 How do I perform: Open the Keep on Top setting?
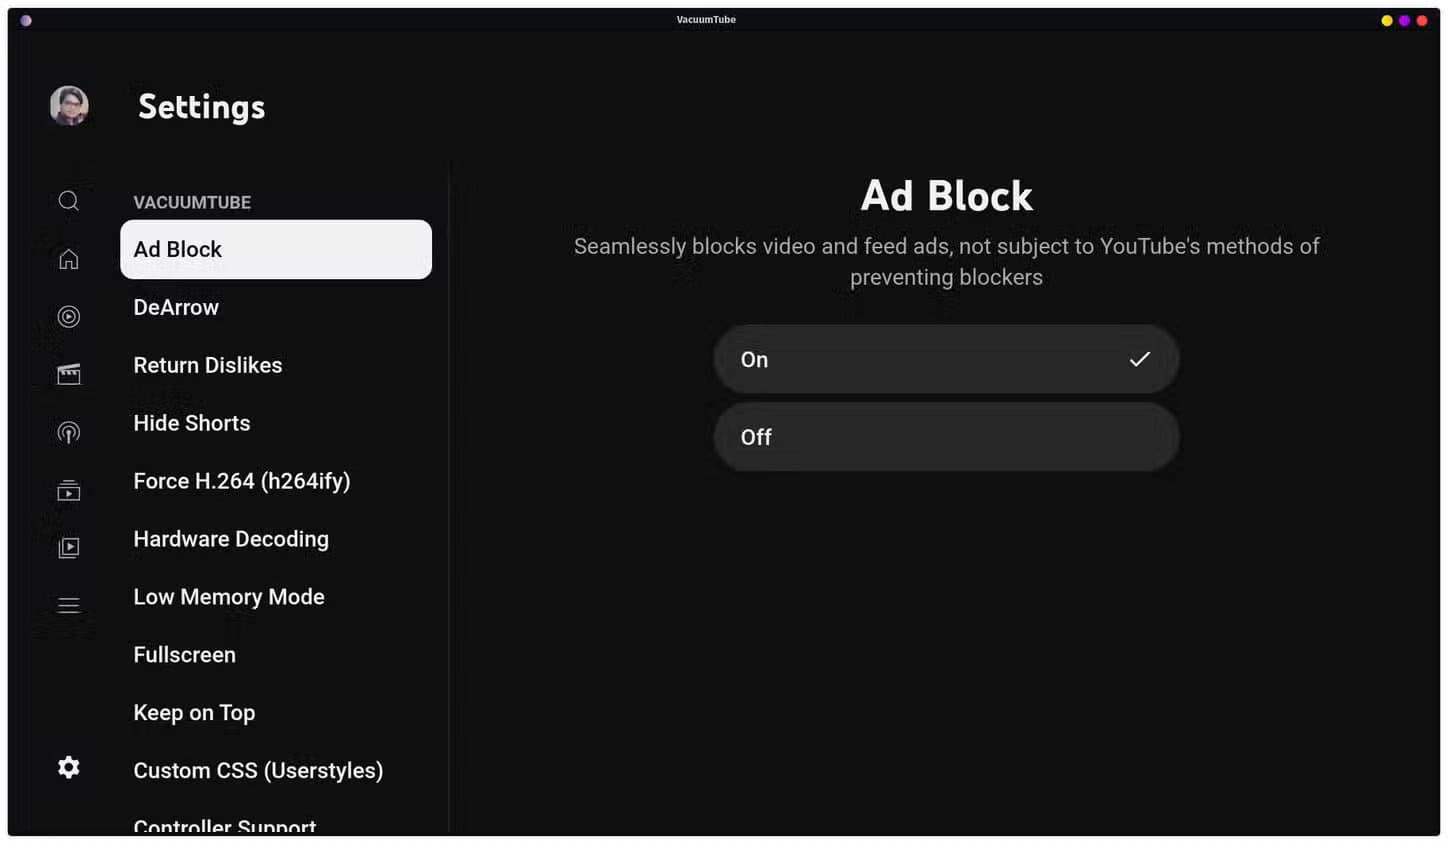(194, 712)
